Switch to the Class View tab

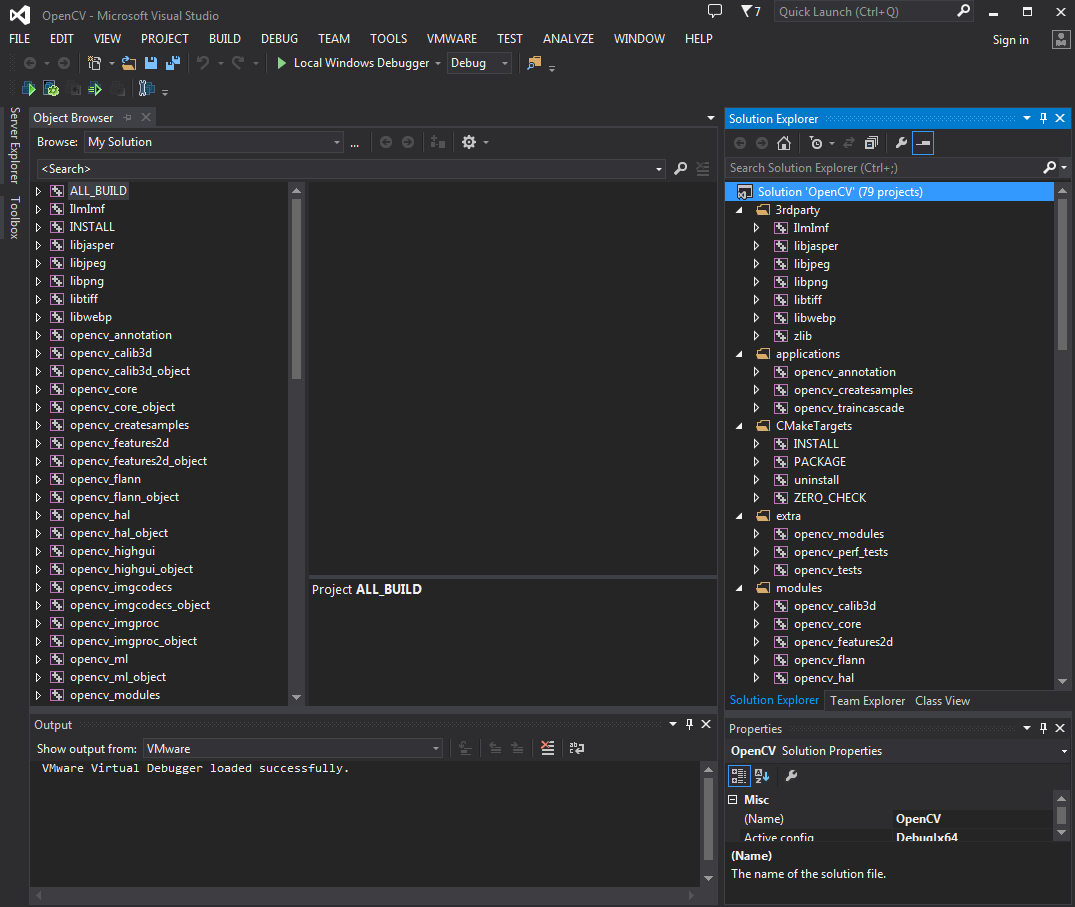click(x=942, y=701)
